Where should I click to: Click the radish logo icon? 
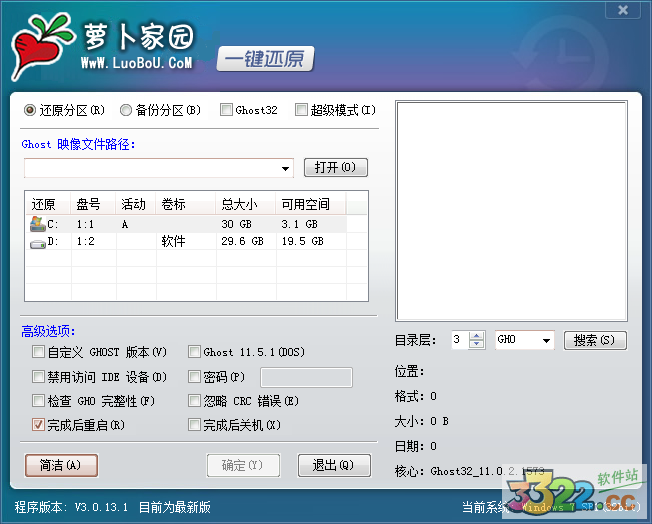click(41, 47)
